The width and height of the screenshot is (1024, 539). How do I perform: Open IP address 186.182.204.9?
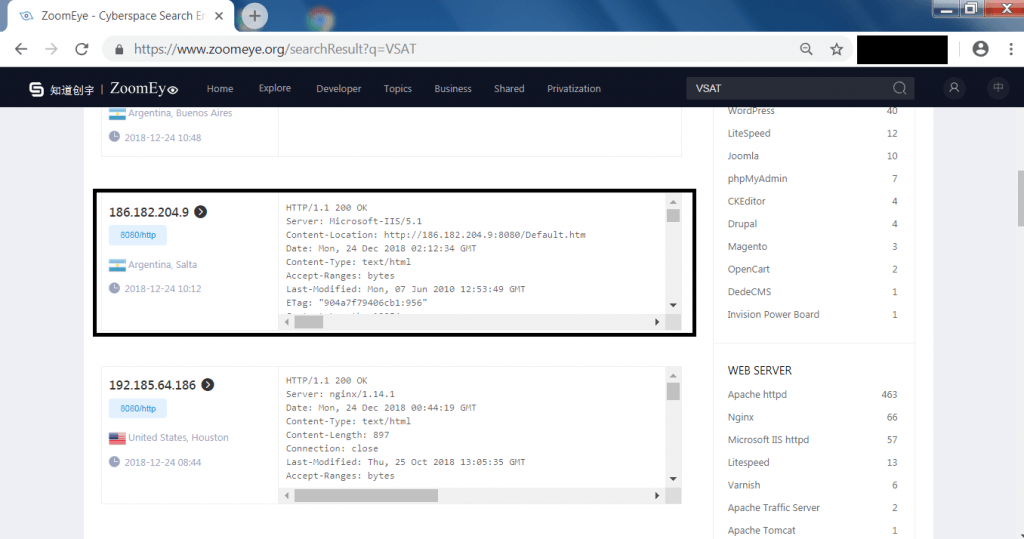pos(149,212)
